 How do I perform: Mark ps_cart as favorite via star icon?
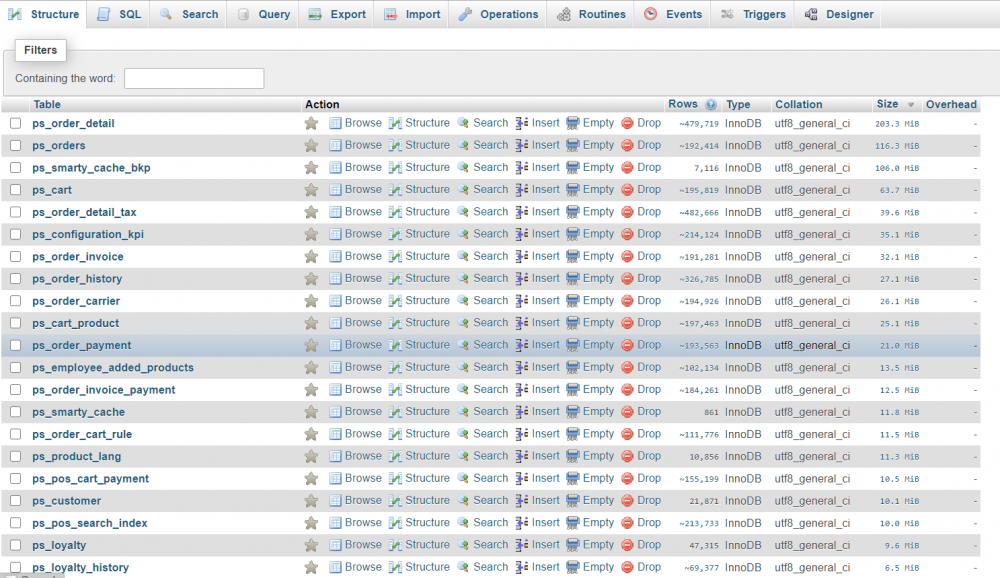click(x=311, y=189)
